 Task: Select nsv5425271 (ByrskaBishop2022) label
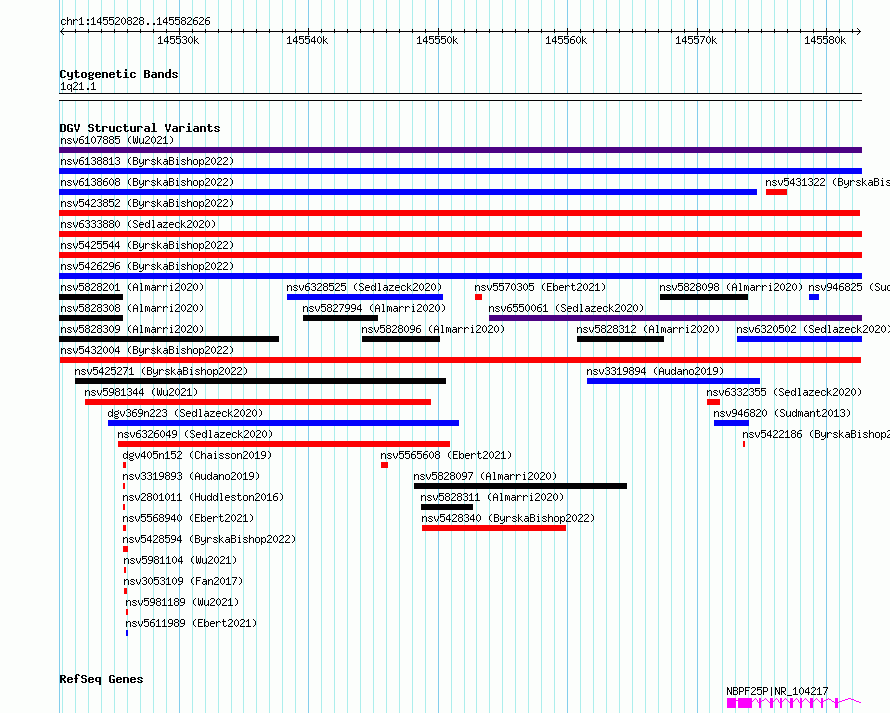[x=161, y=371]
